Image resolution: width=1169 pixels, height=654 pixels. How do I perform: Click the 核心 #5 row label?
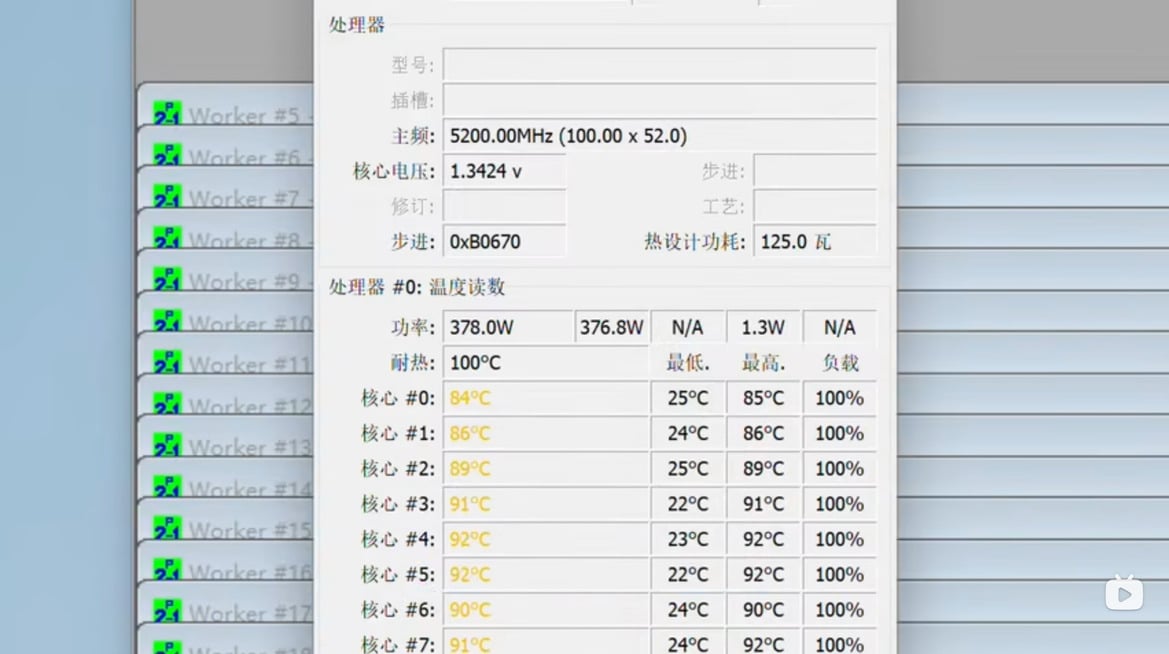398,574
